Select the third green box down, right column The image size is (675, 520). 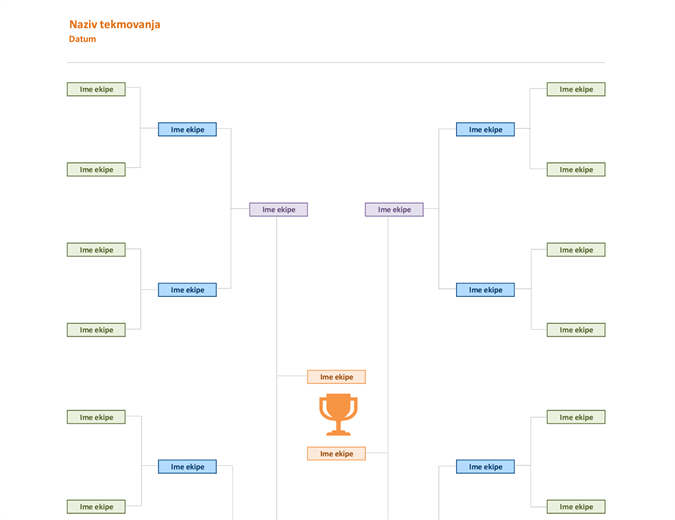(576, 250)
